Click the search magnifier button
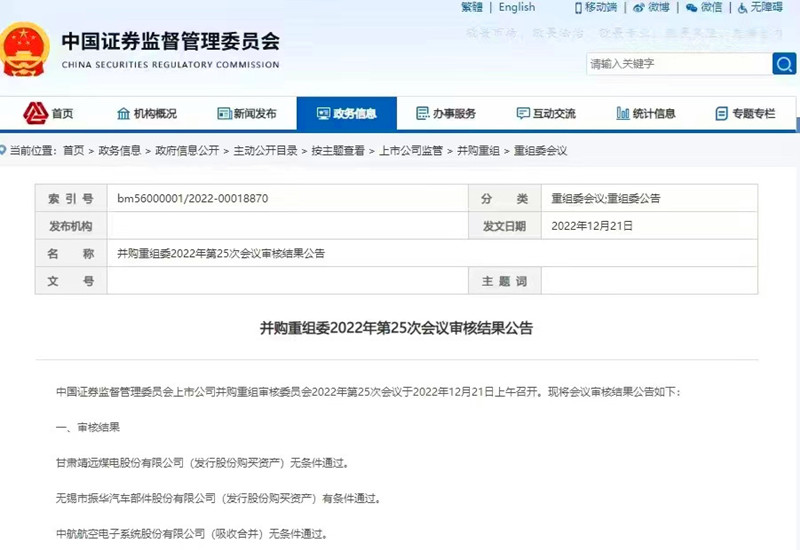Image resolution: width=800 pixels, height=550 pixels. point(784,63)
